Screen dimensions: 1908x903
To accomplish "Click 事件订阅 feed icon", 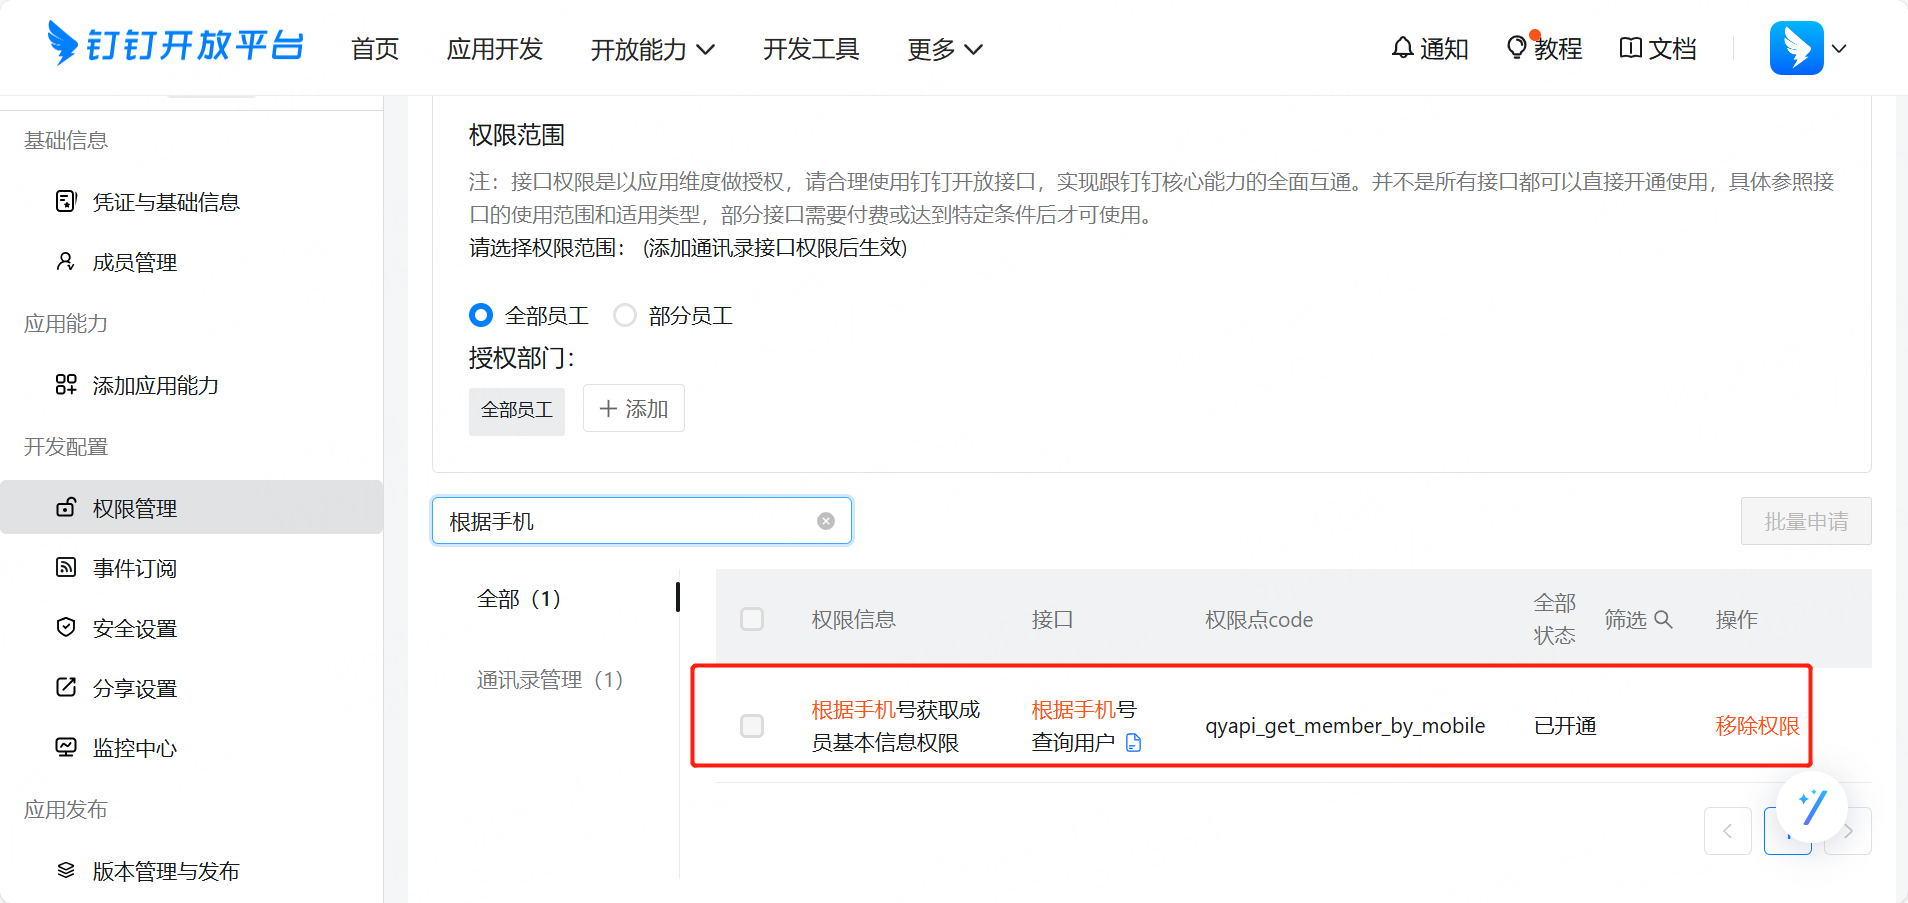I will coord(66,568).
